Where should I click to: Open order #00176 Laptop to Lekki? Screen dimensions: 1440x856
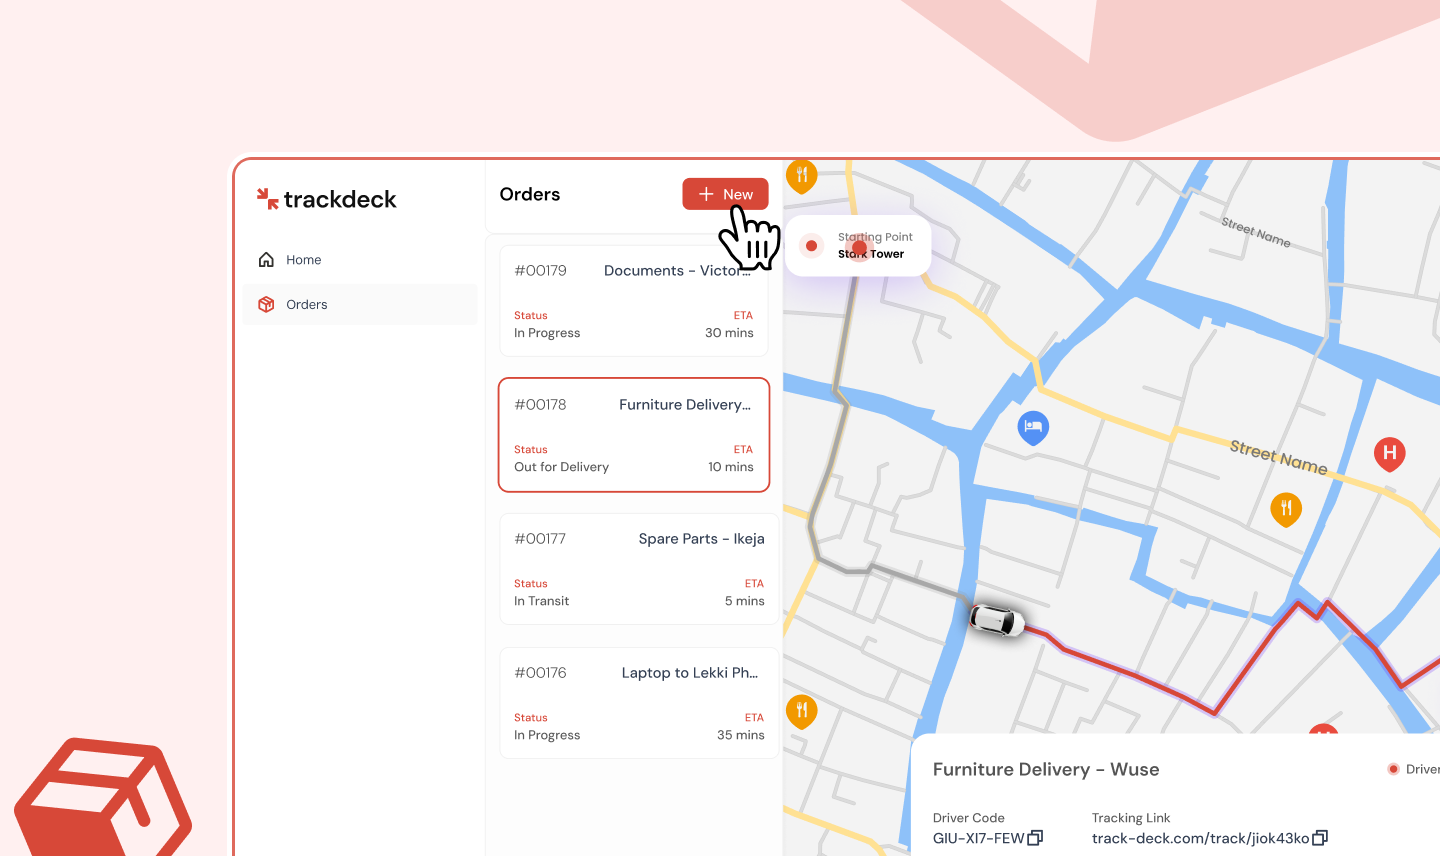point(638,702)
